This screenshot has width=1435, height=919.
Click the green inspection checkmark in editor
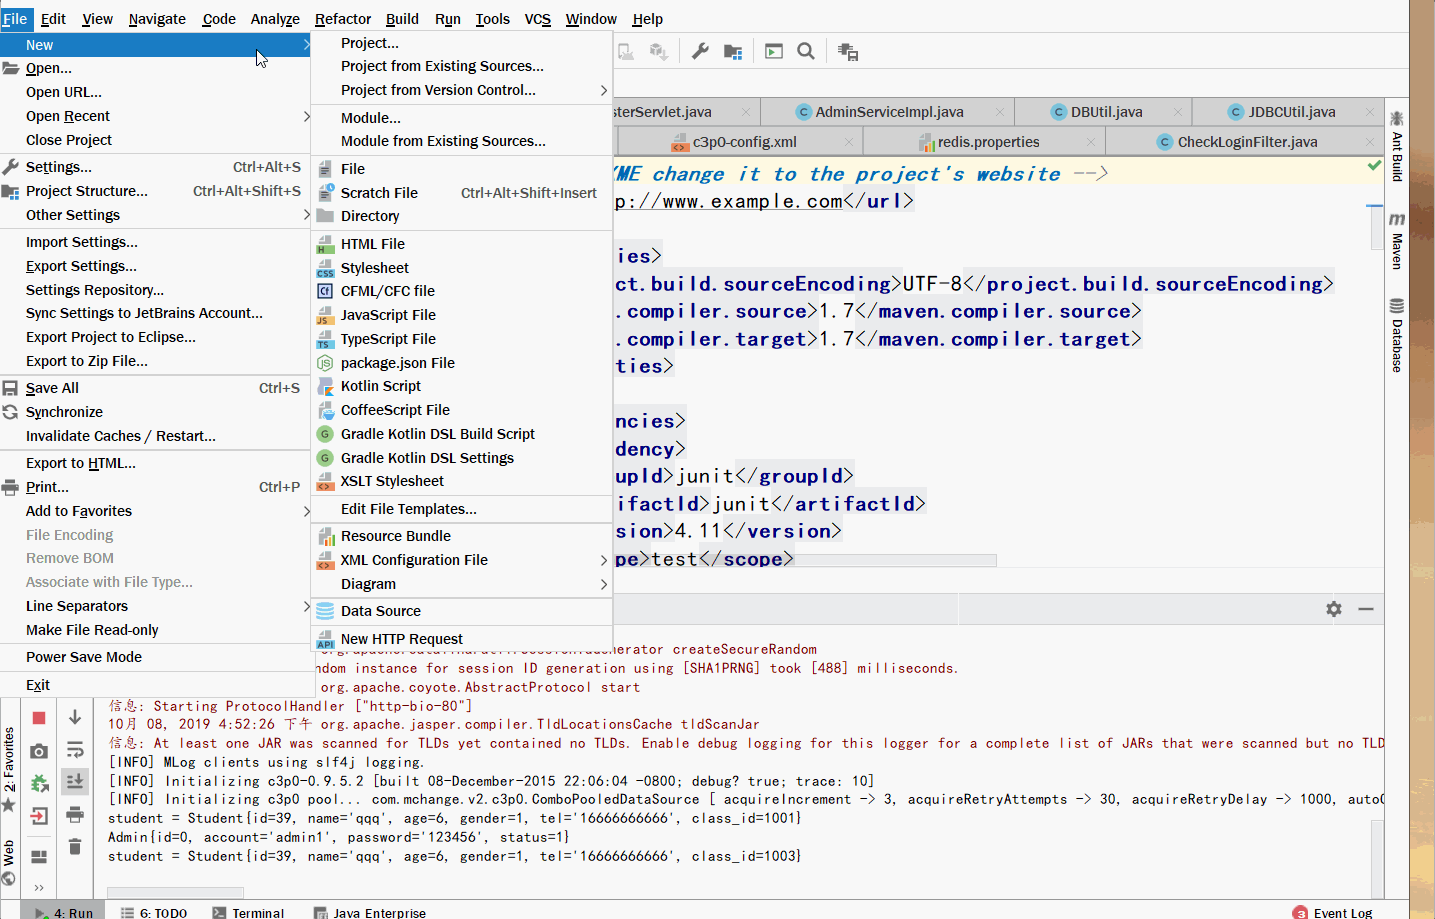pos(1375,166)
